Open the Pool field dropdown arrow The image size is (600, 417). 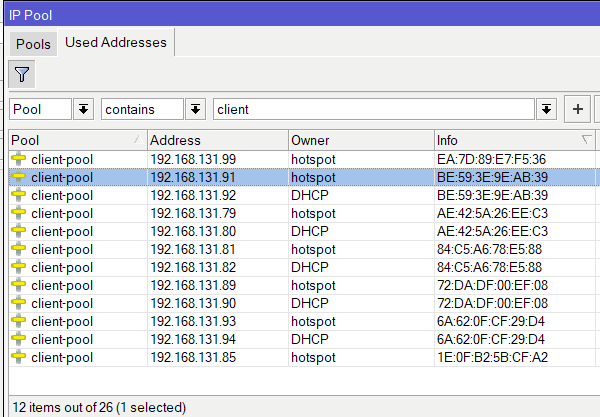(x=83, y=109)
